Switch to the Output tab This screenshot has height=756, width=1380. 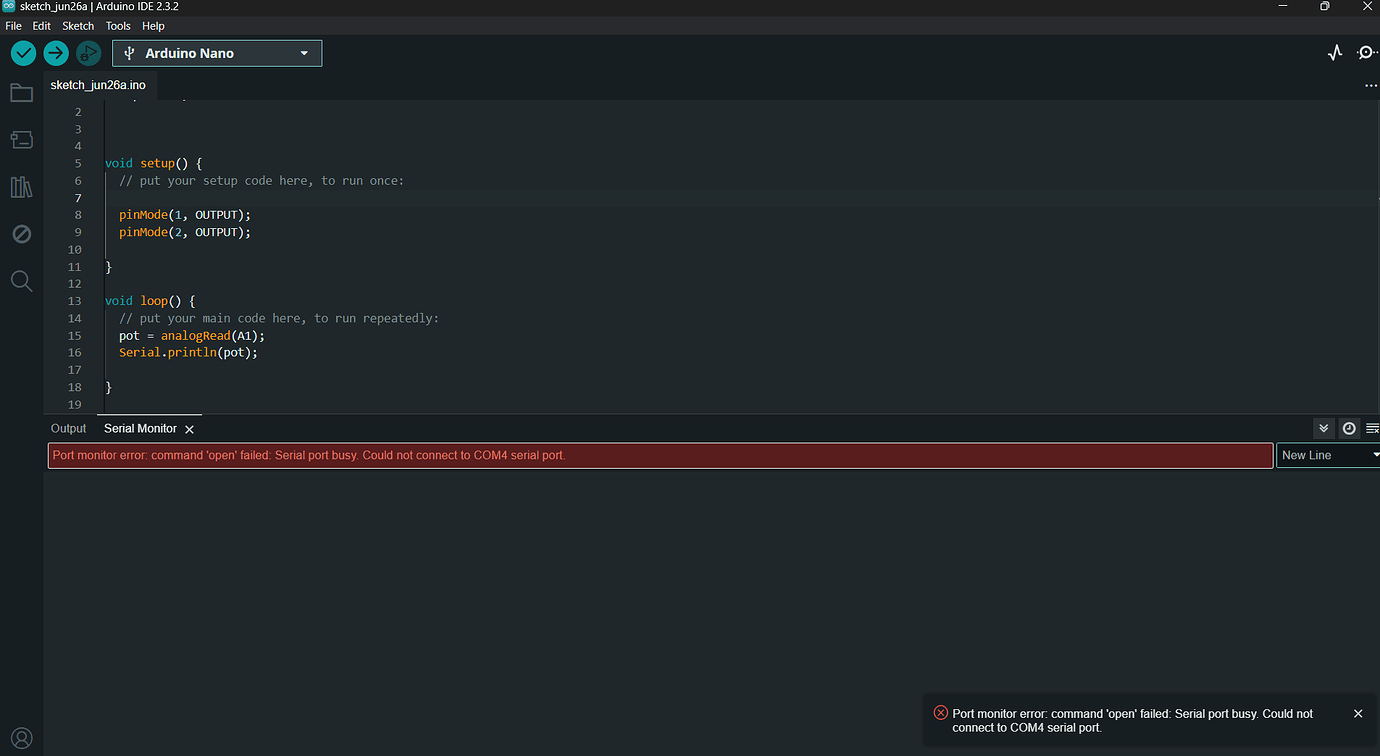click(x=67, y=428)
